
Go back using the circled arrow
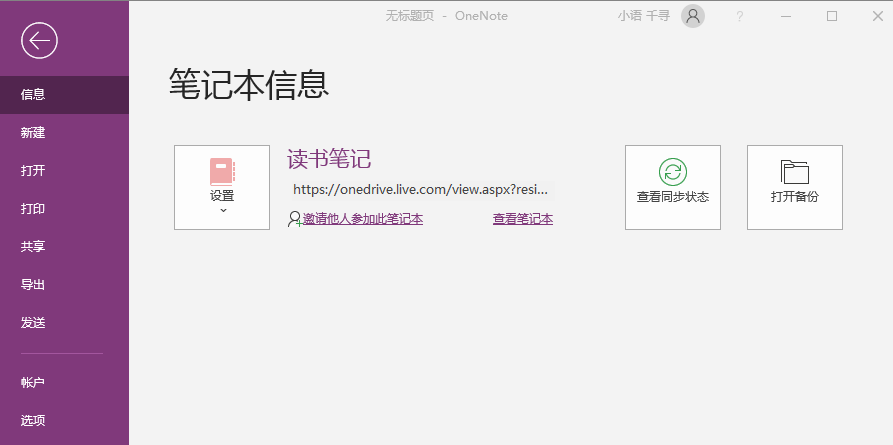39,40
